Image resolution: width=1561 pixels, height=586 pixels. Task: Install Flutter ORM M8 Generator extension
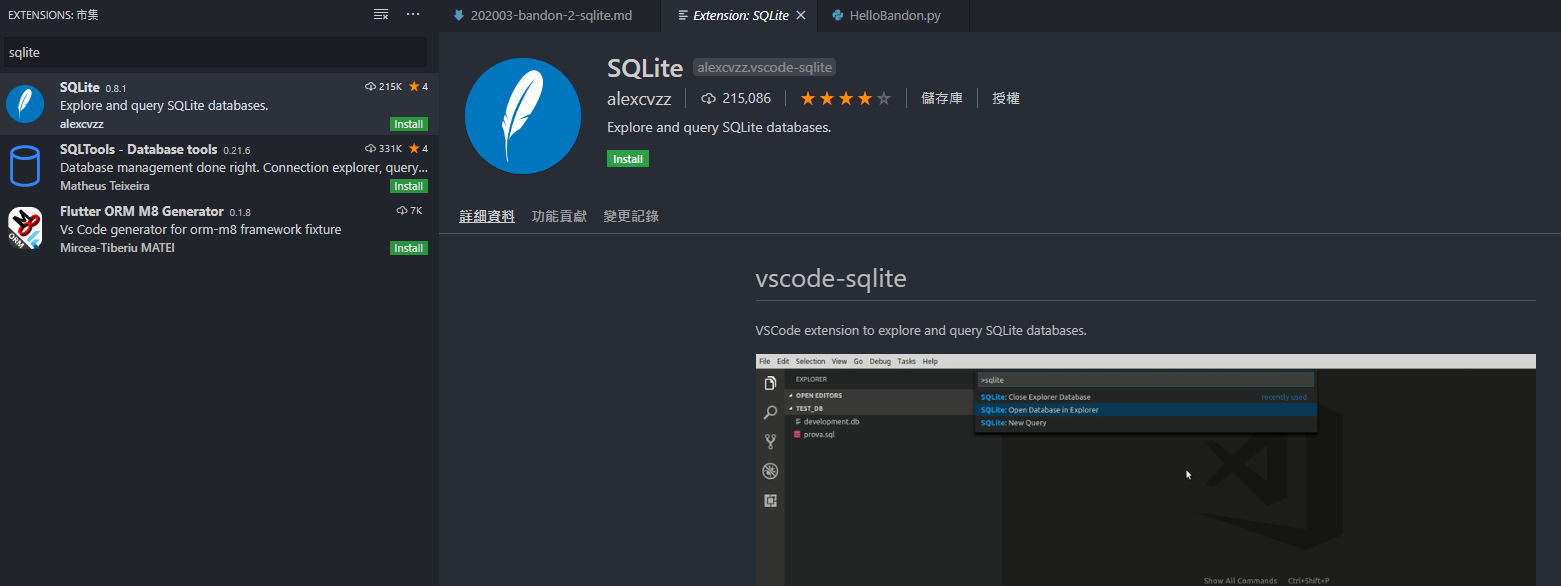408,248
